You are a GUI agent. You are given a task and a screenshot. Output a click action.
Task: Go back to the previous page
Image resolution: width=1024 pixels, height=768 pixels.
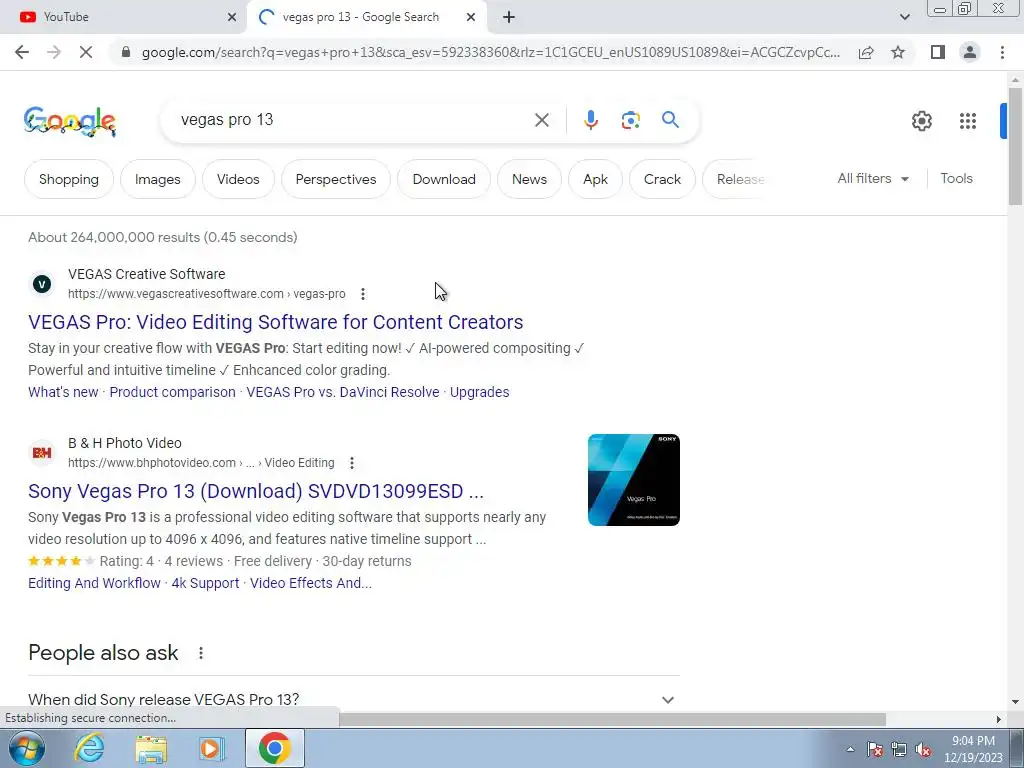(22, 52)
